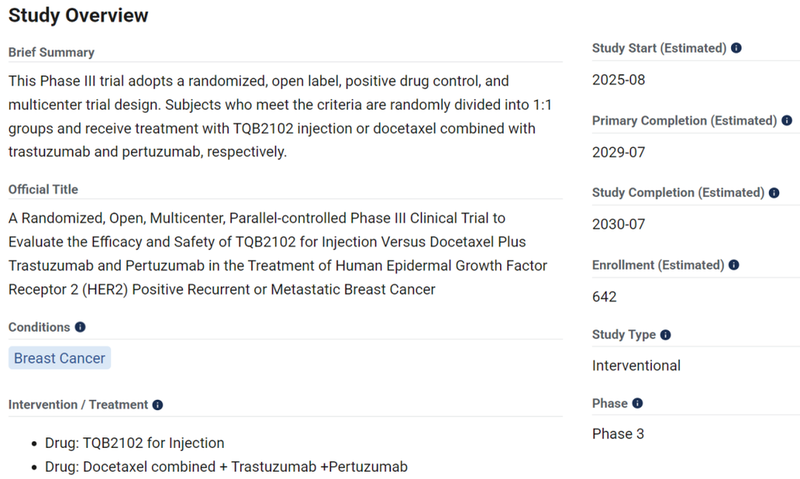Select the Breast Cancer condition tag

[59, 358]
